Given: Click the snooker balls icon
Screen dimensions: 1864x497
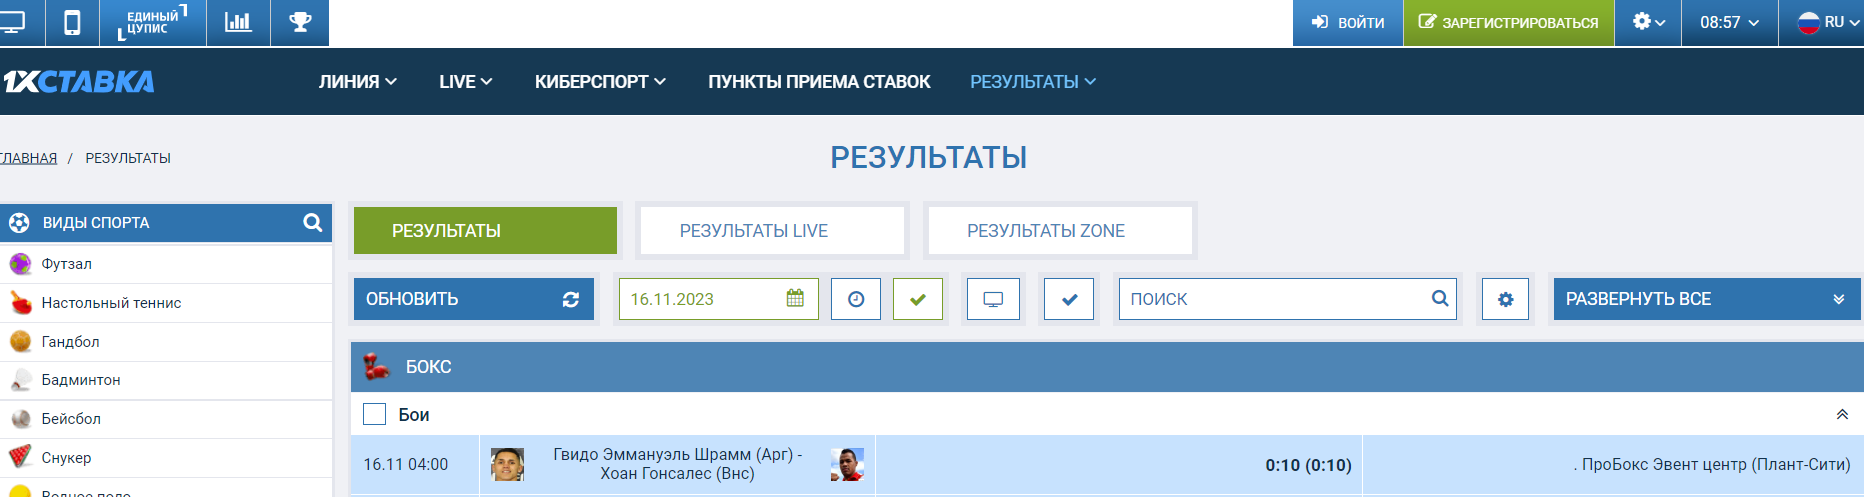Looking at the screenshot, I should pyautogui.click(x=20, y=457).
